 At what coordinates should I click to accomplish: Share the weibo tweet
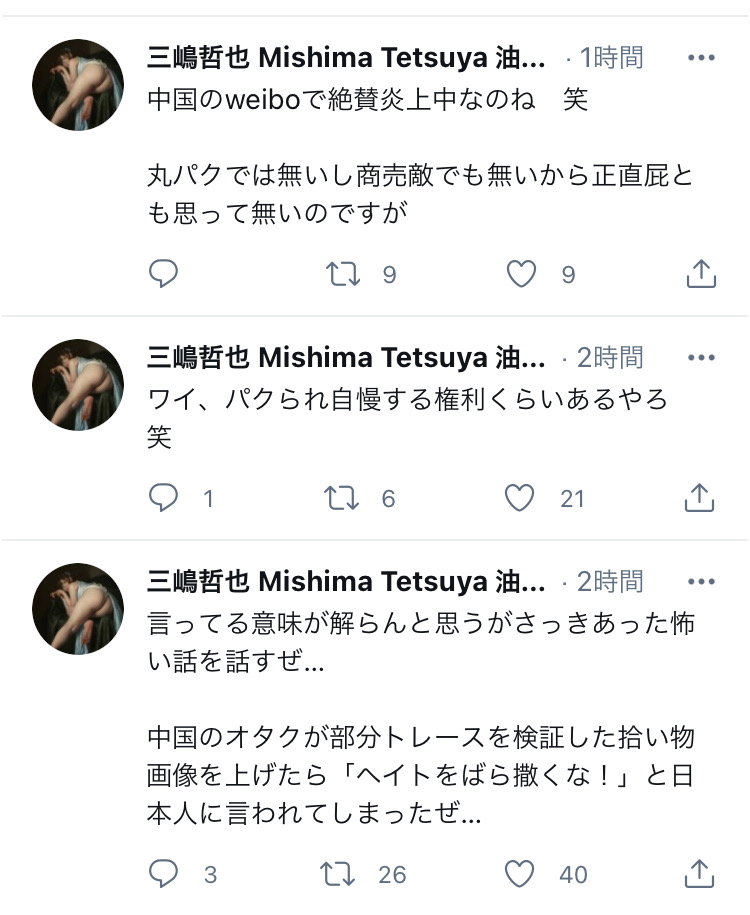pos(701,274)
